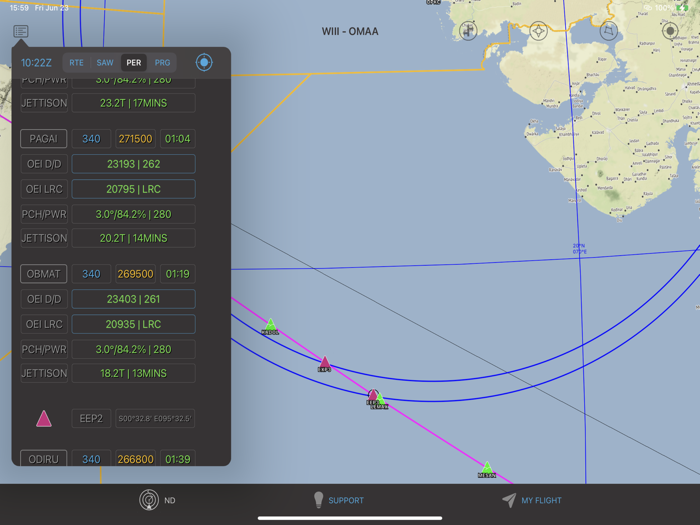Tap ODIRU time 01:39 value
This screenshot has height=525, width=700.
(x=178, y=458)
